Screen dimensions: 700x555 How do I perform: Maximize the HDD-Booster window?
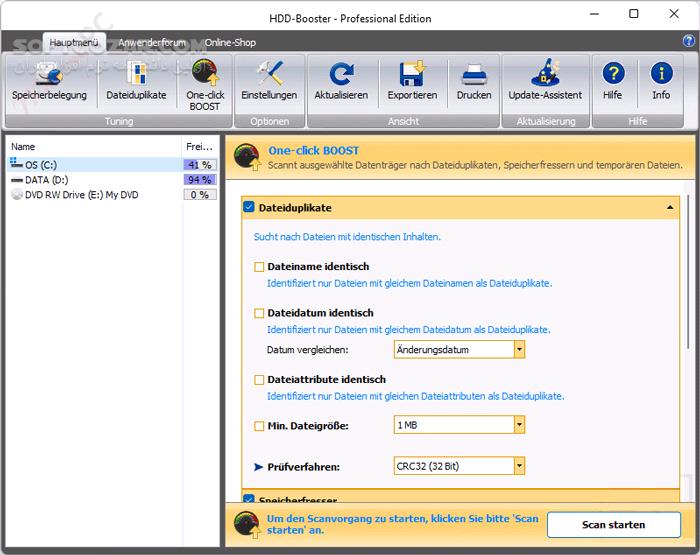pyautogui.click(x=633, y=14)
